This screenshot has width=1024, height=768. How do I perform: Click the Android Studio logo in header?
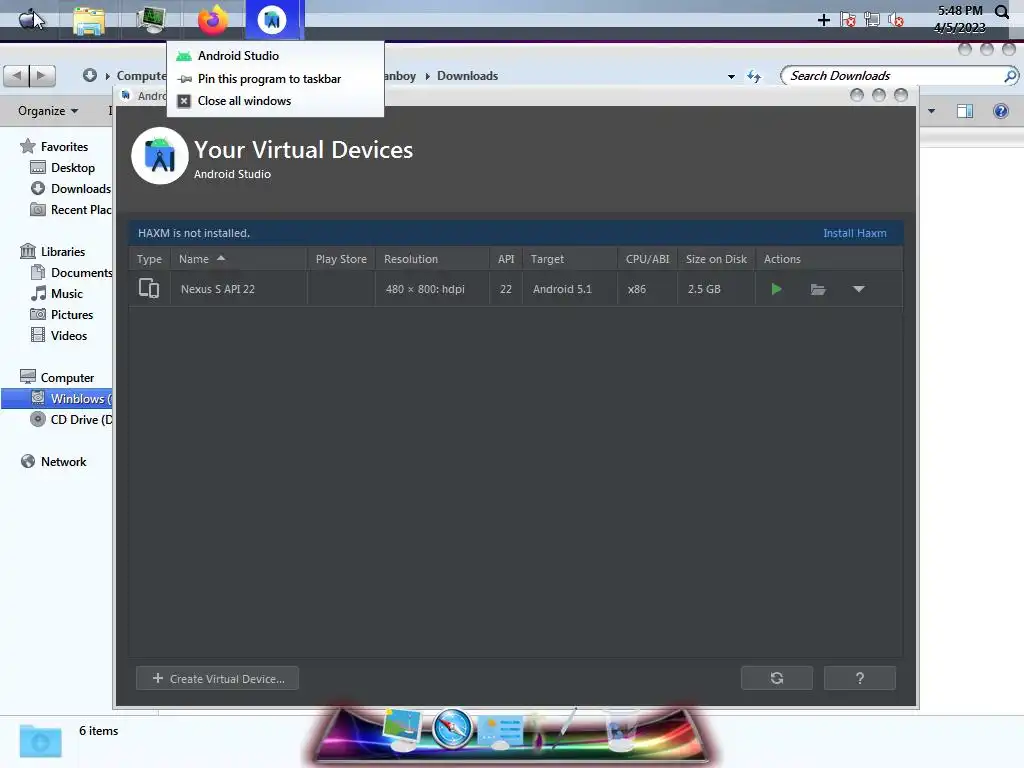pos(160,155)
